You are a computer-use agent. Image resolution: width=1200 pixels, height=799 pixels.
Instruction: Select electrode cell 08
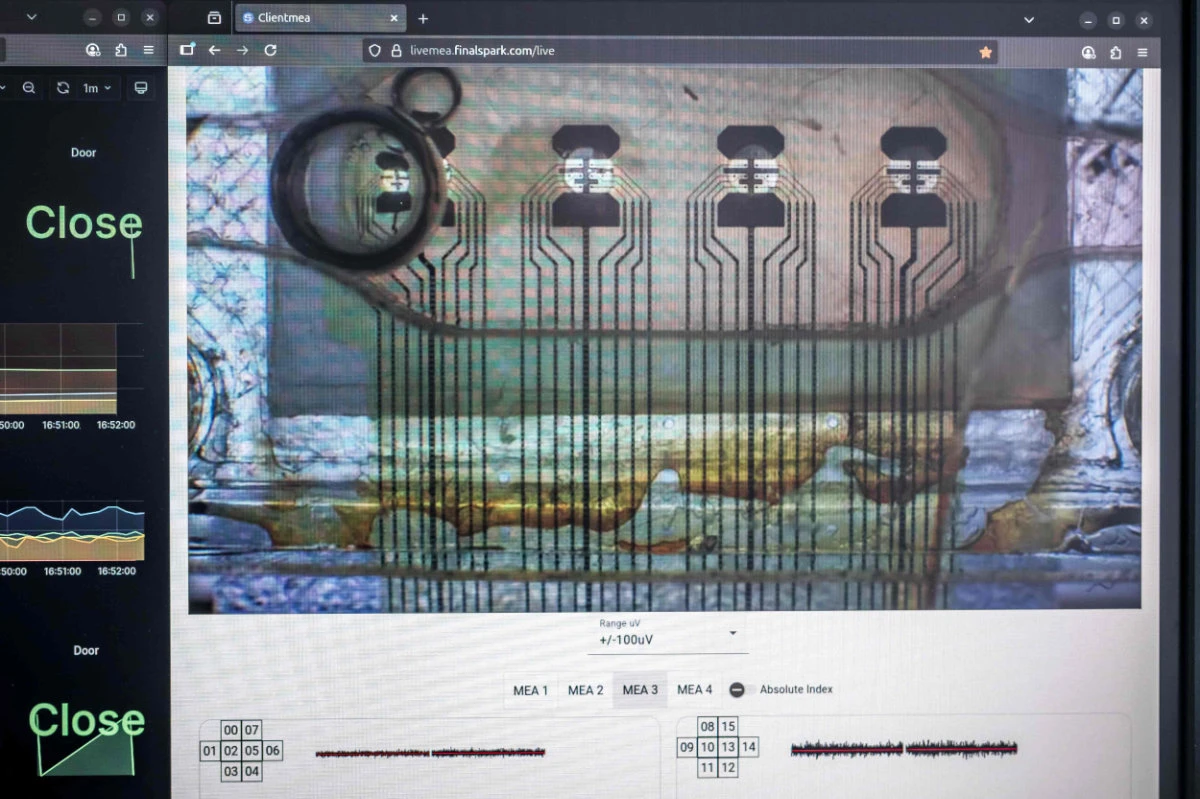click(x=708, y=727)
